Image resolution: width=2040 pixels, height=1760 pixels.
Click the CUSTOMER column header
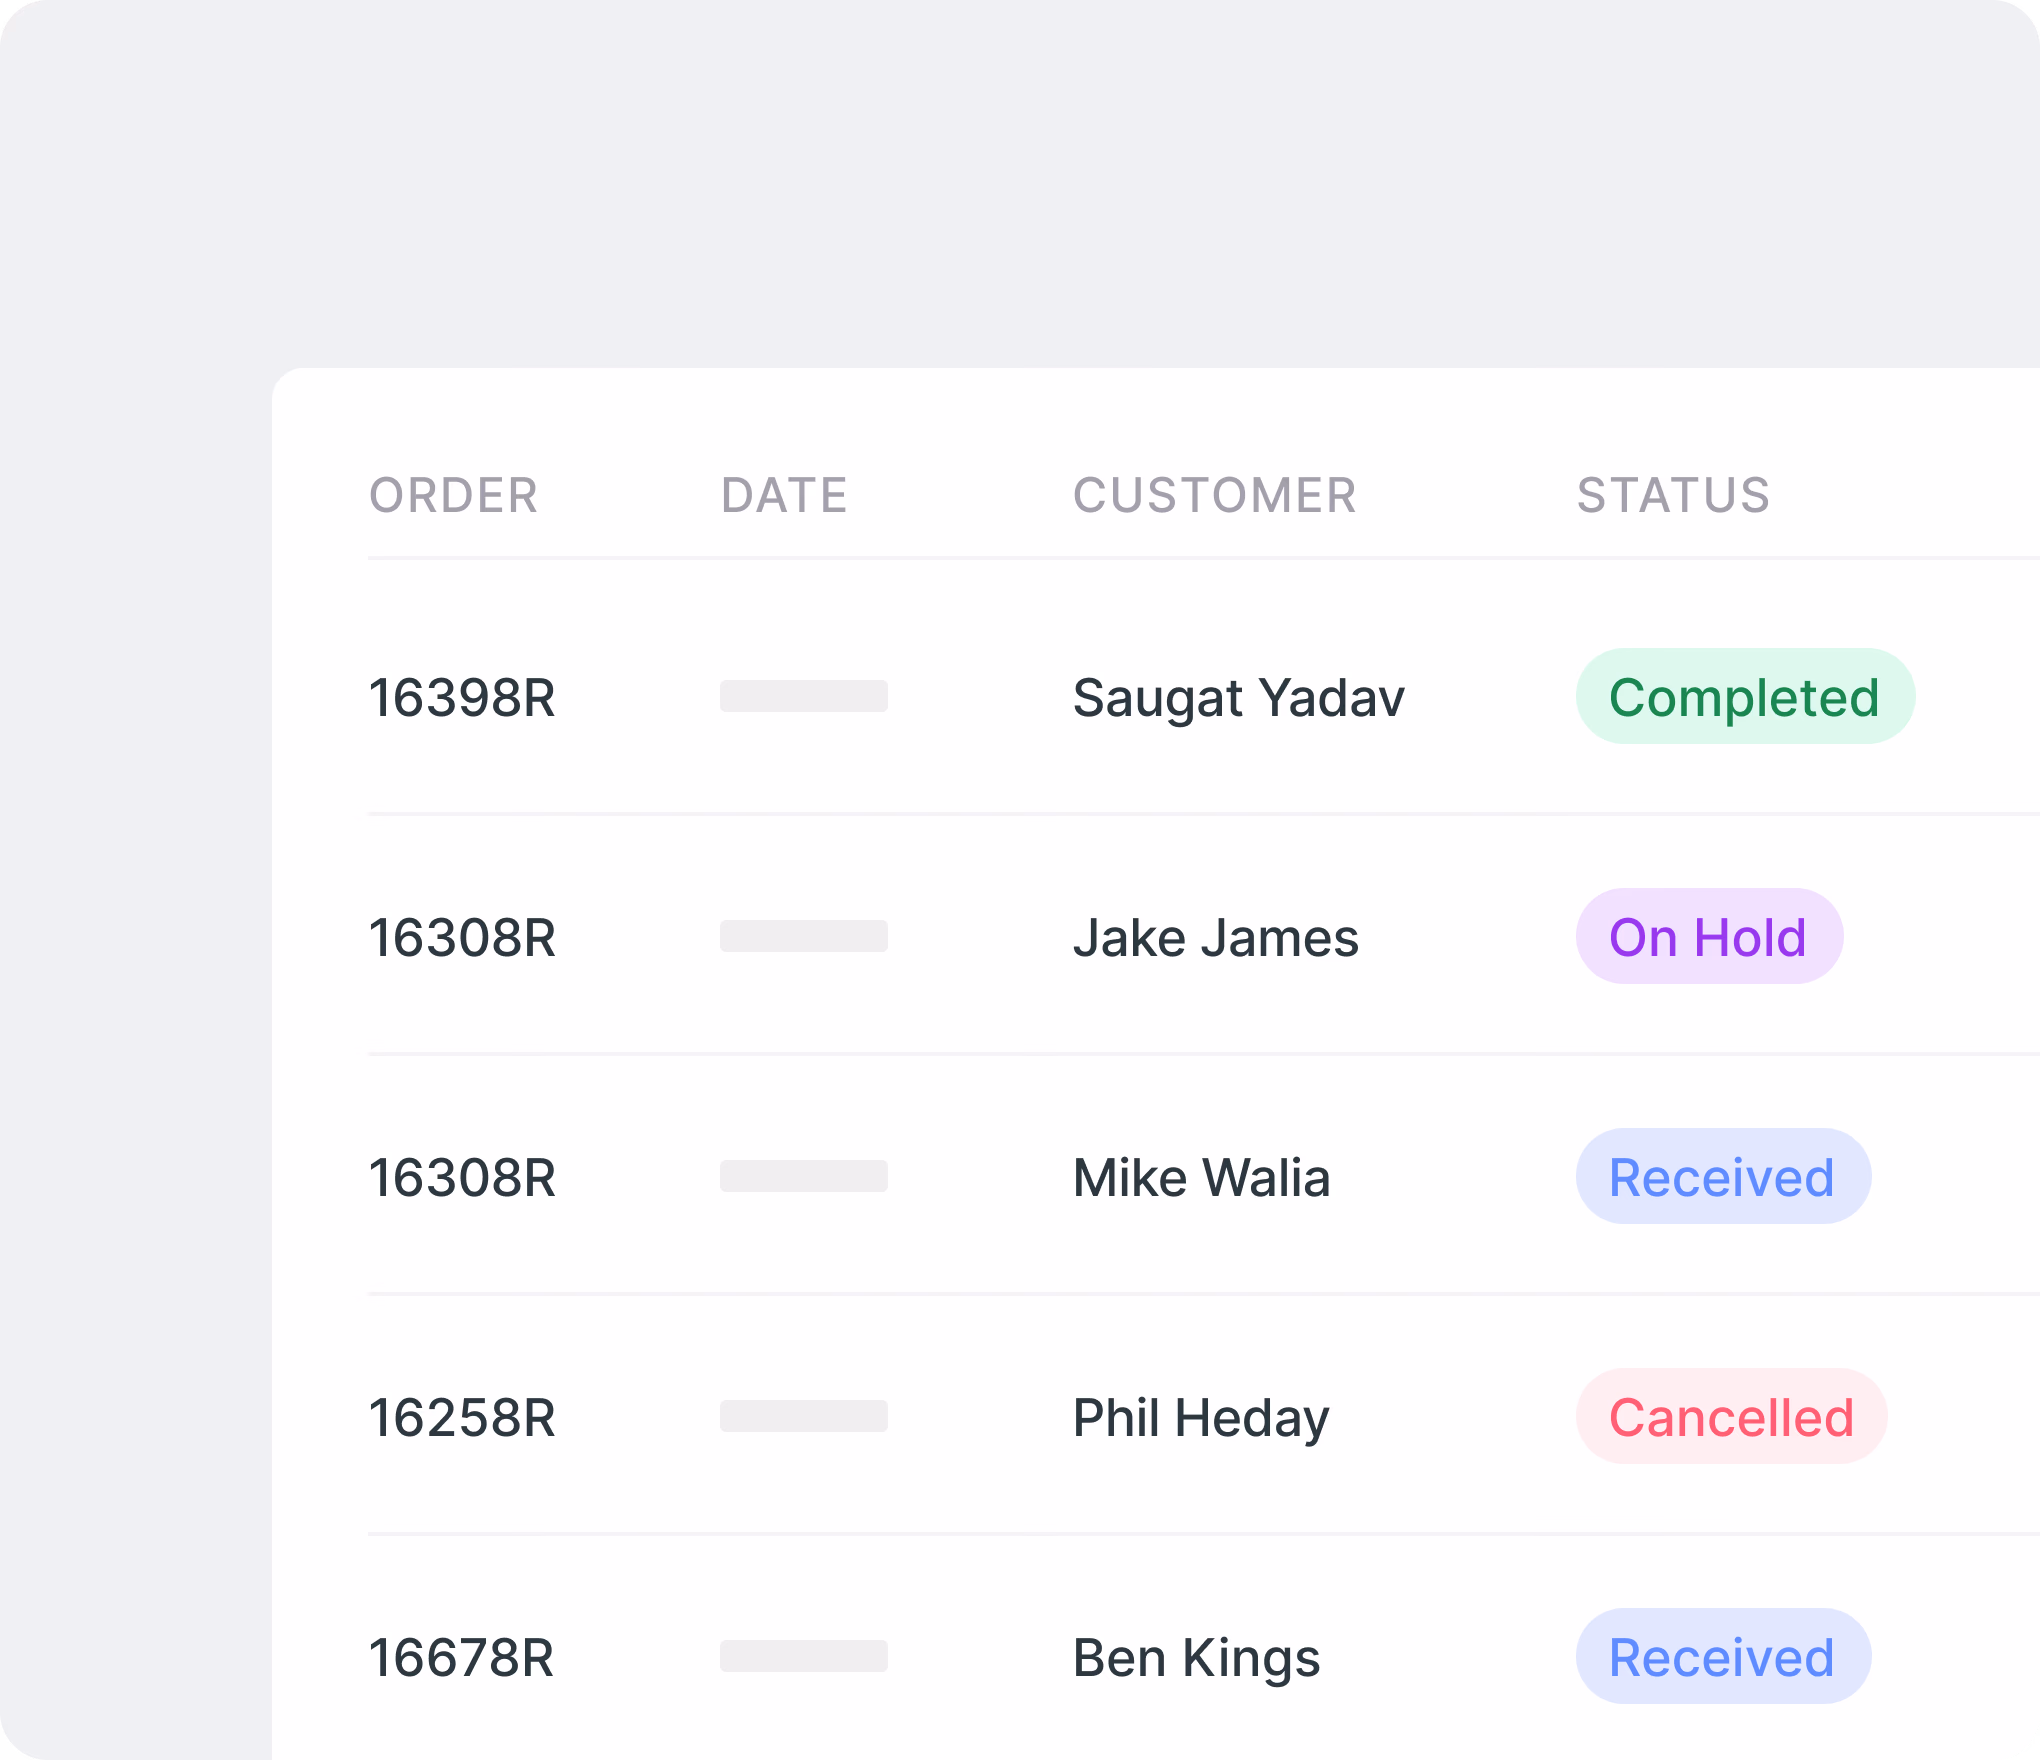point(1216,496)
